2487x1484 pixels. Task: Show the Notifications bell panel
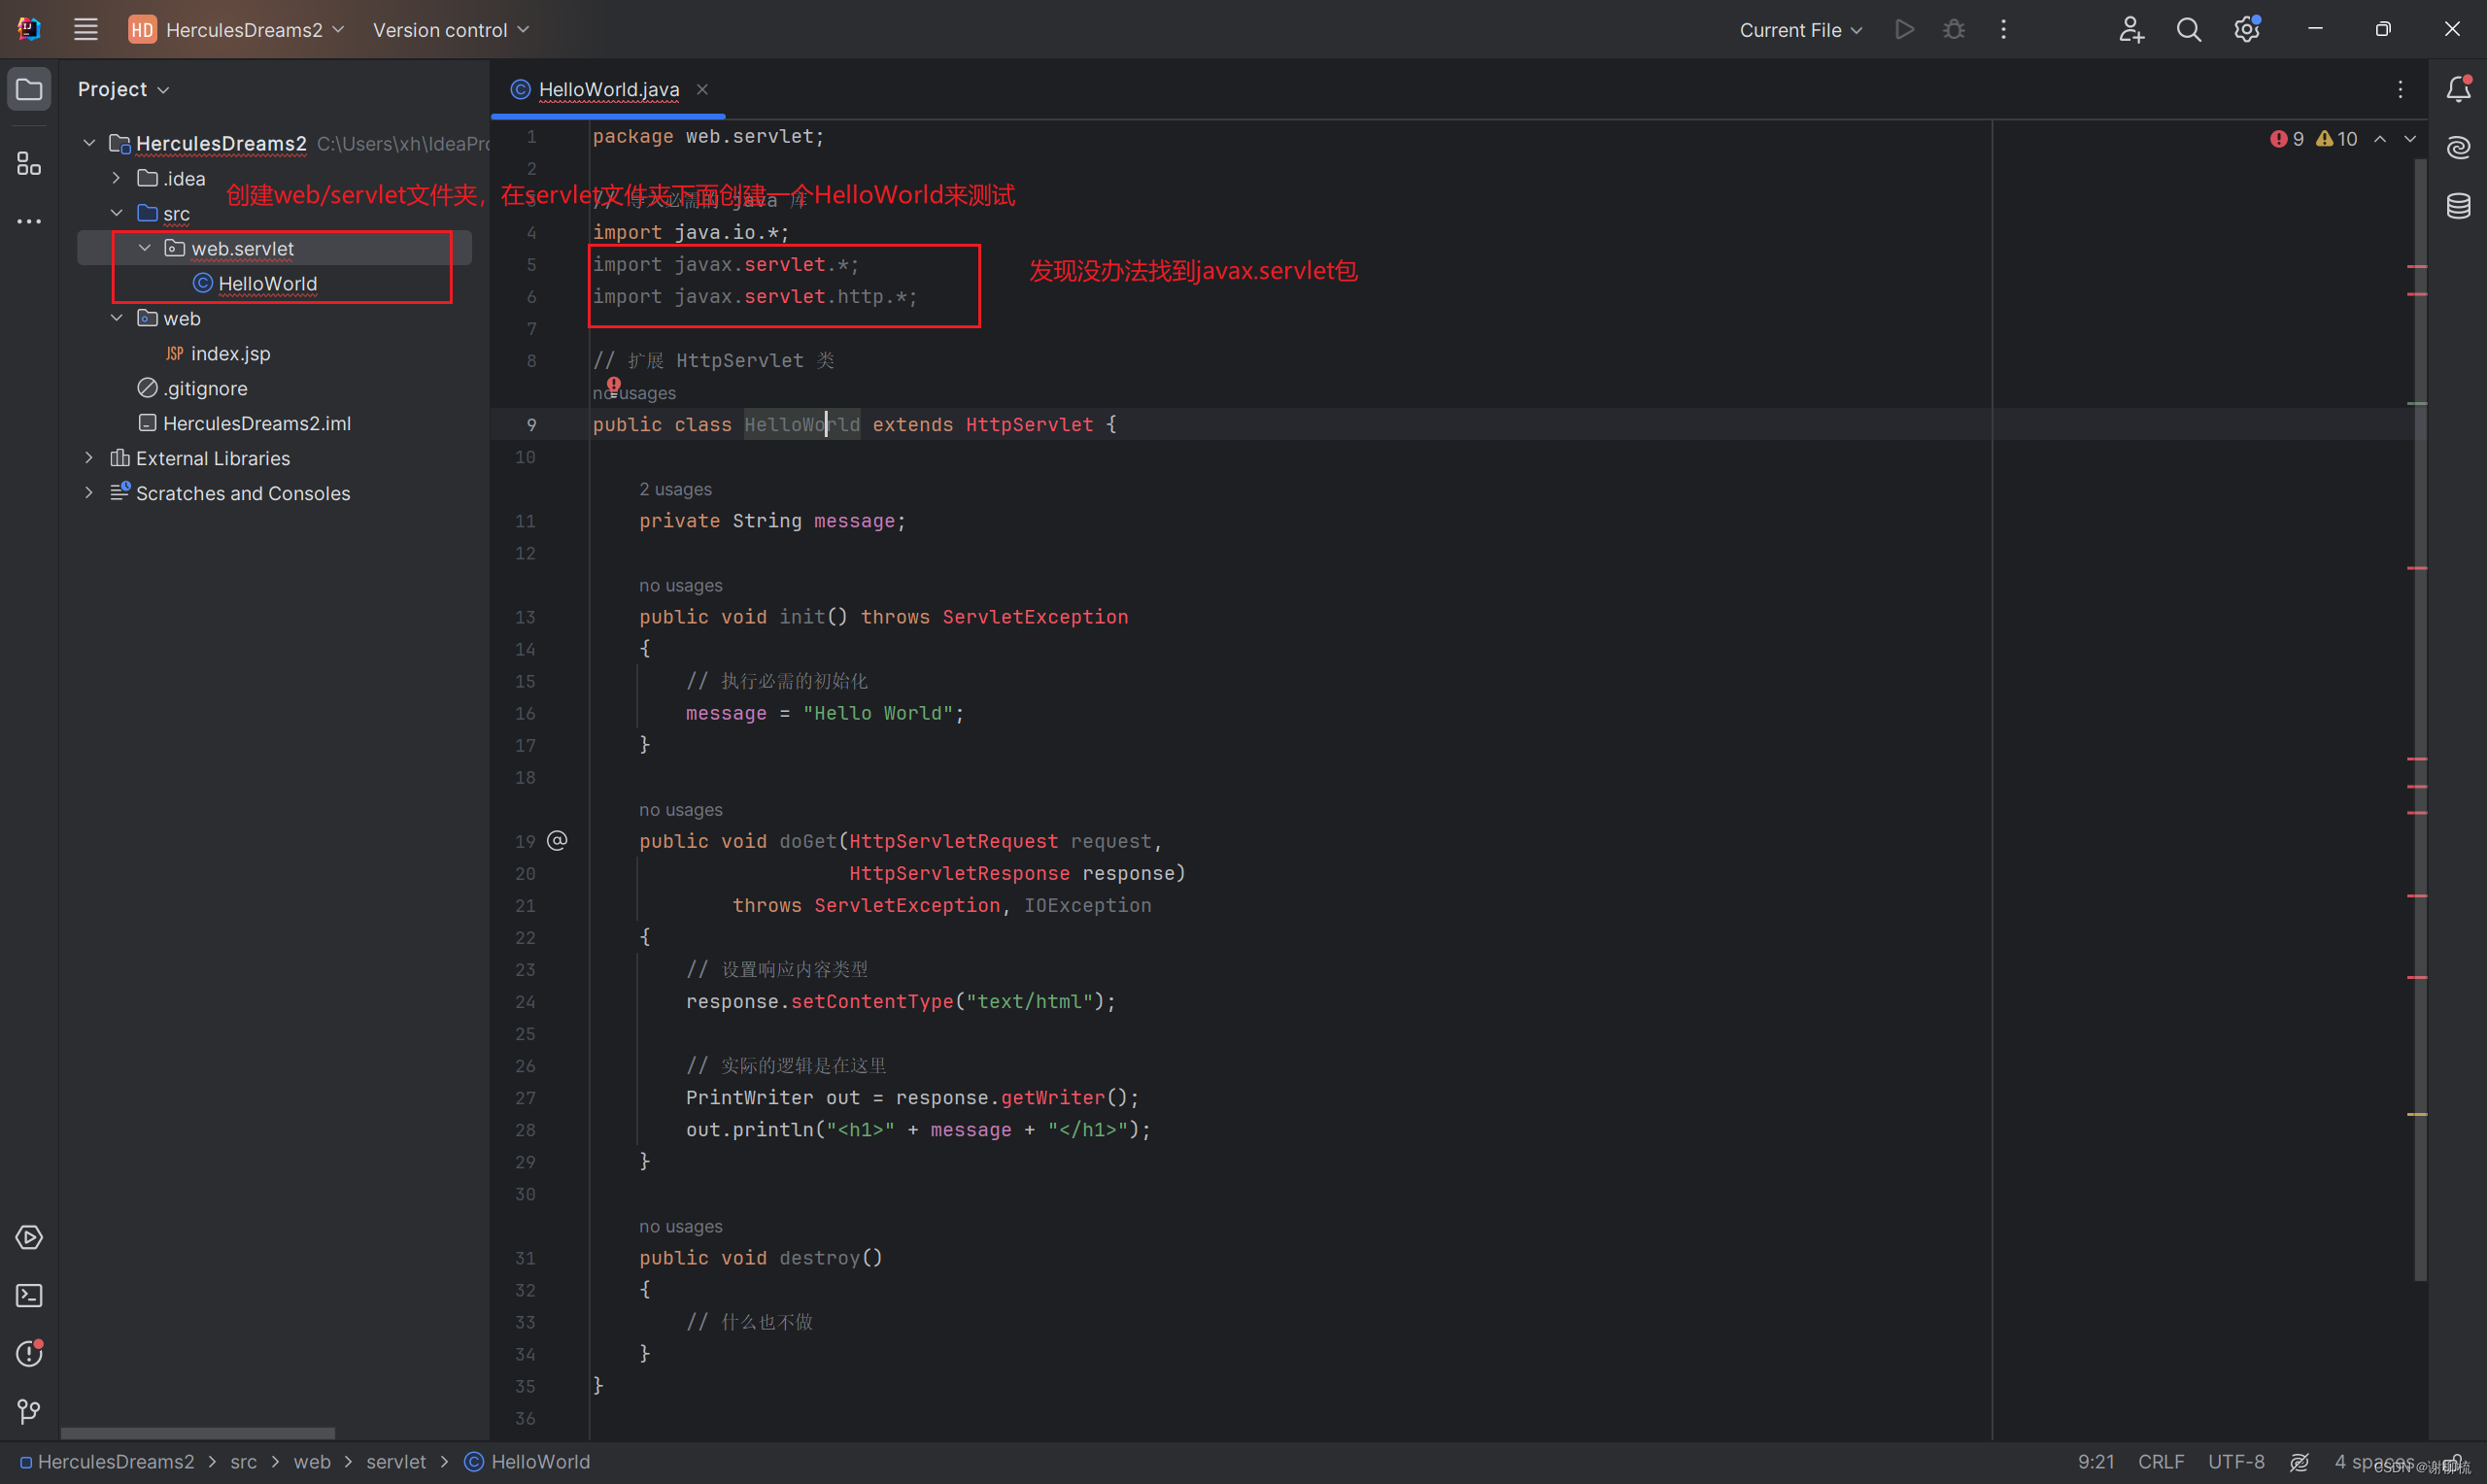pyautogui.click(x=2459, y=89)
